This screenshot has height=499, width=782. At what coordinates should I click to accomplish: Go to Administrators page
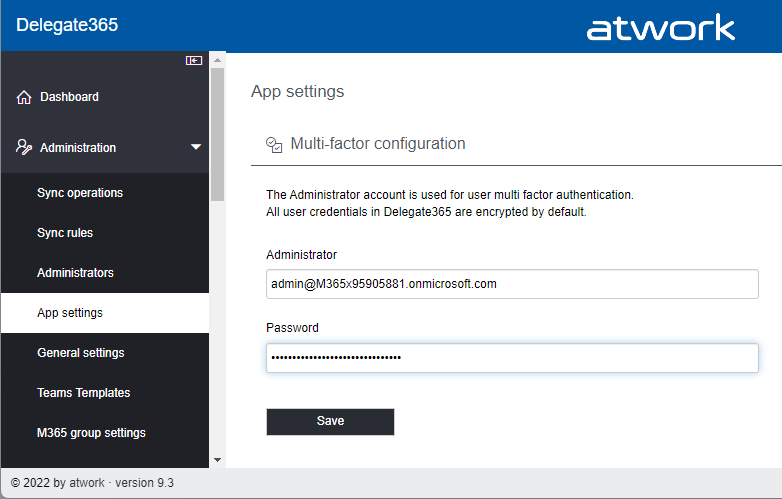coord(75,273)
